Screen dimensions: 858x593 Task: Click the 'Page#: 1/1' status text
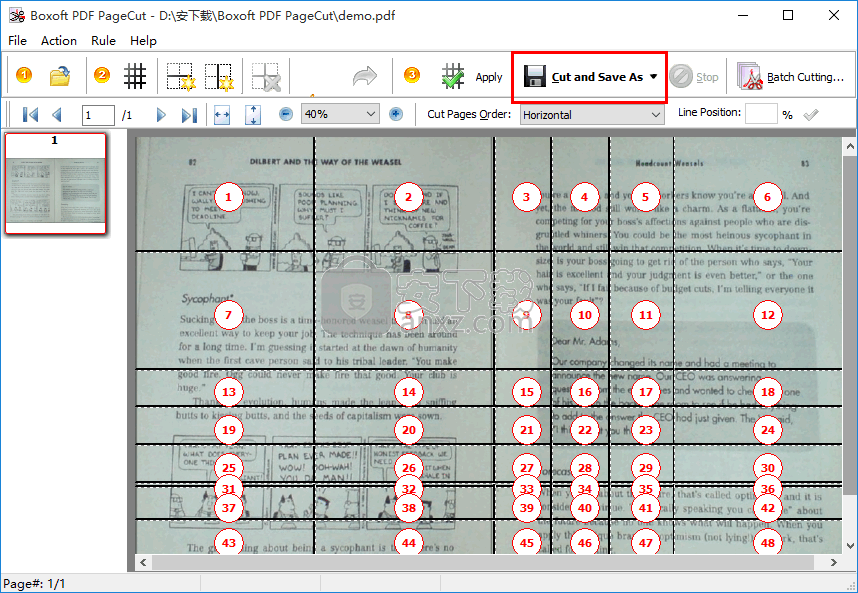click(x=34, y=584)
